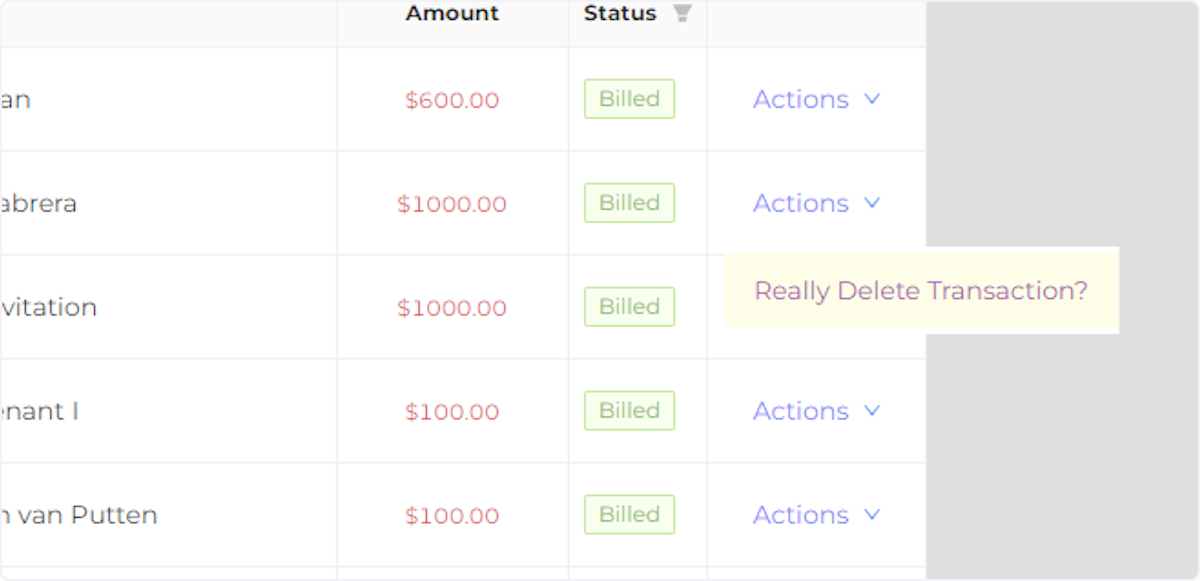Click the Billed badge on the Cabrera row
Image resolution: width=1200 pixels, height=581 pixels.
(628, 203)
